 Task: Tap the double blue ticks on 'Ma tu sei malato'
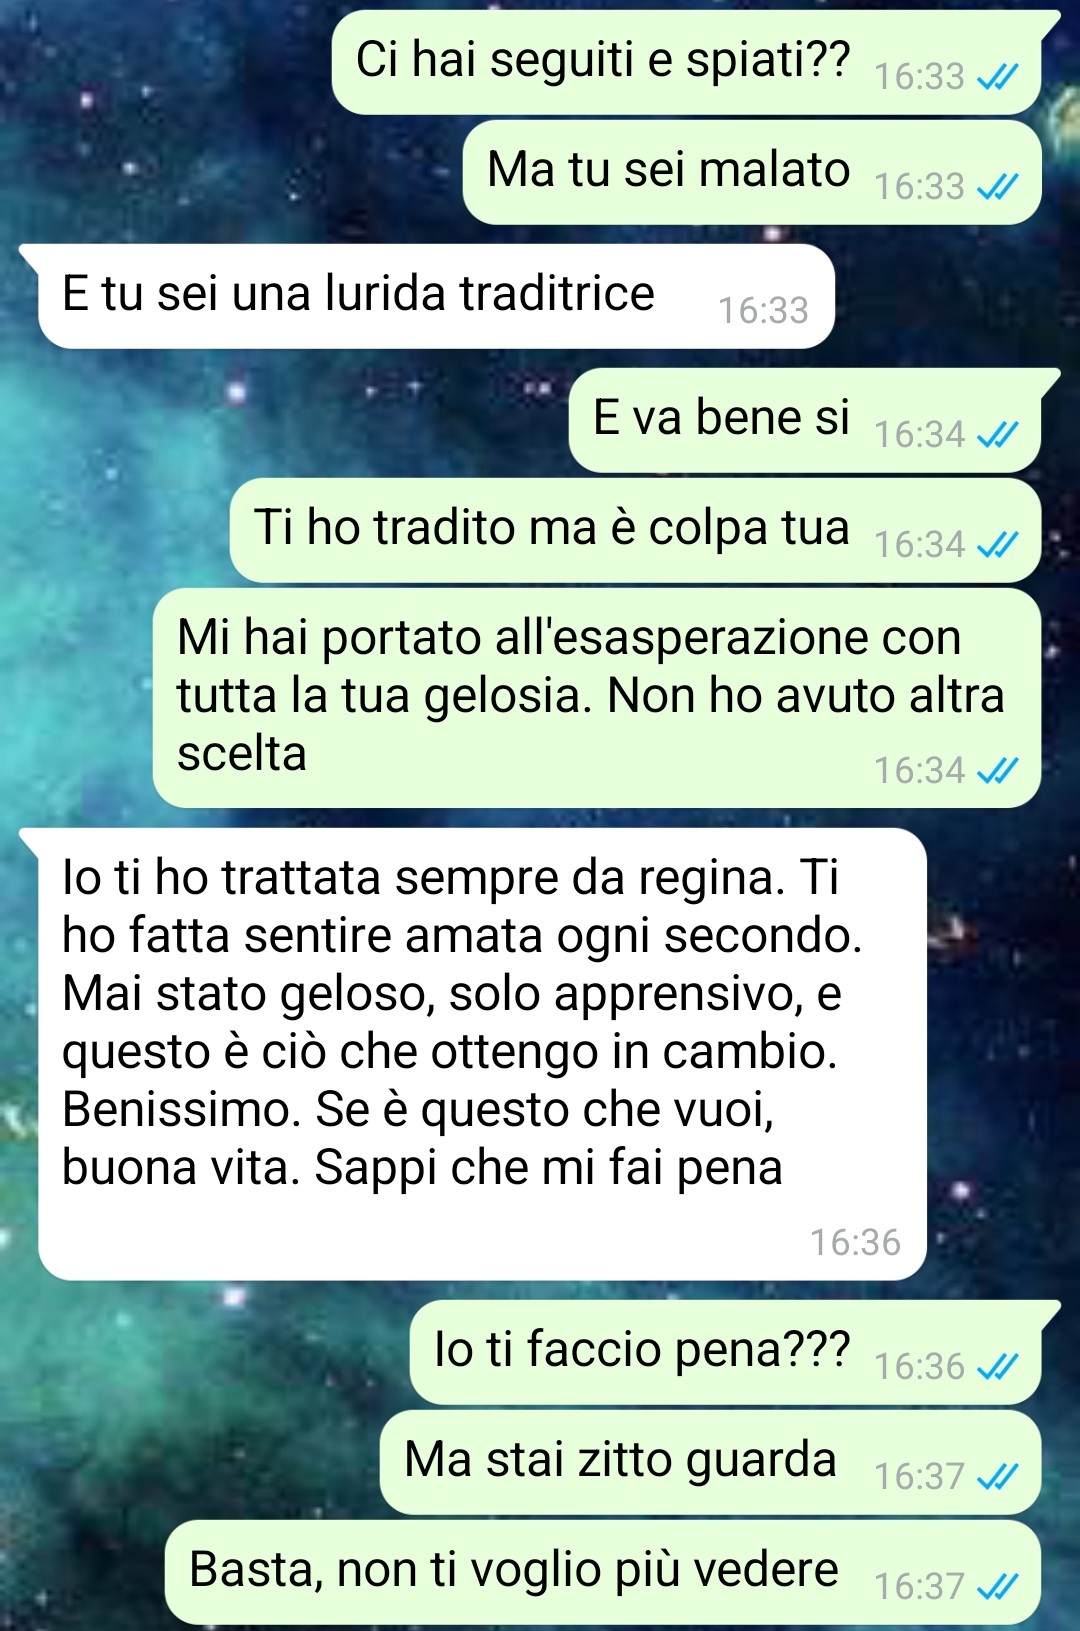coord(997,187)
